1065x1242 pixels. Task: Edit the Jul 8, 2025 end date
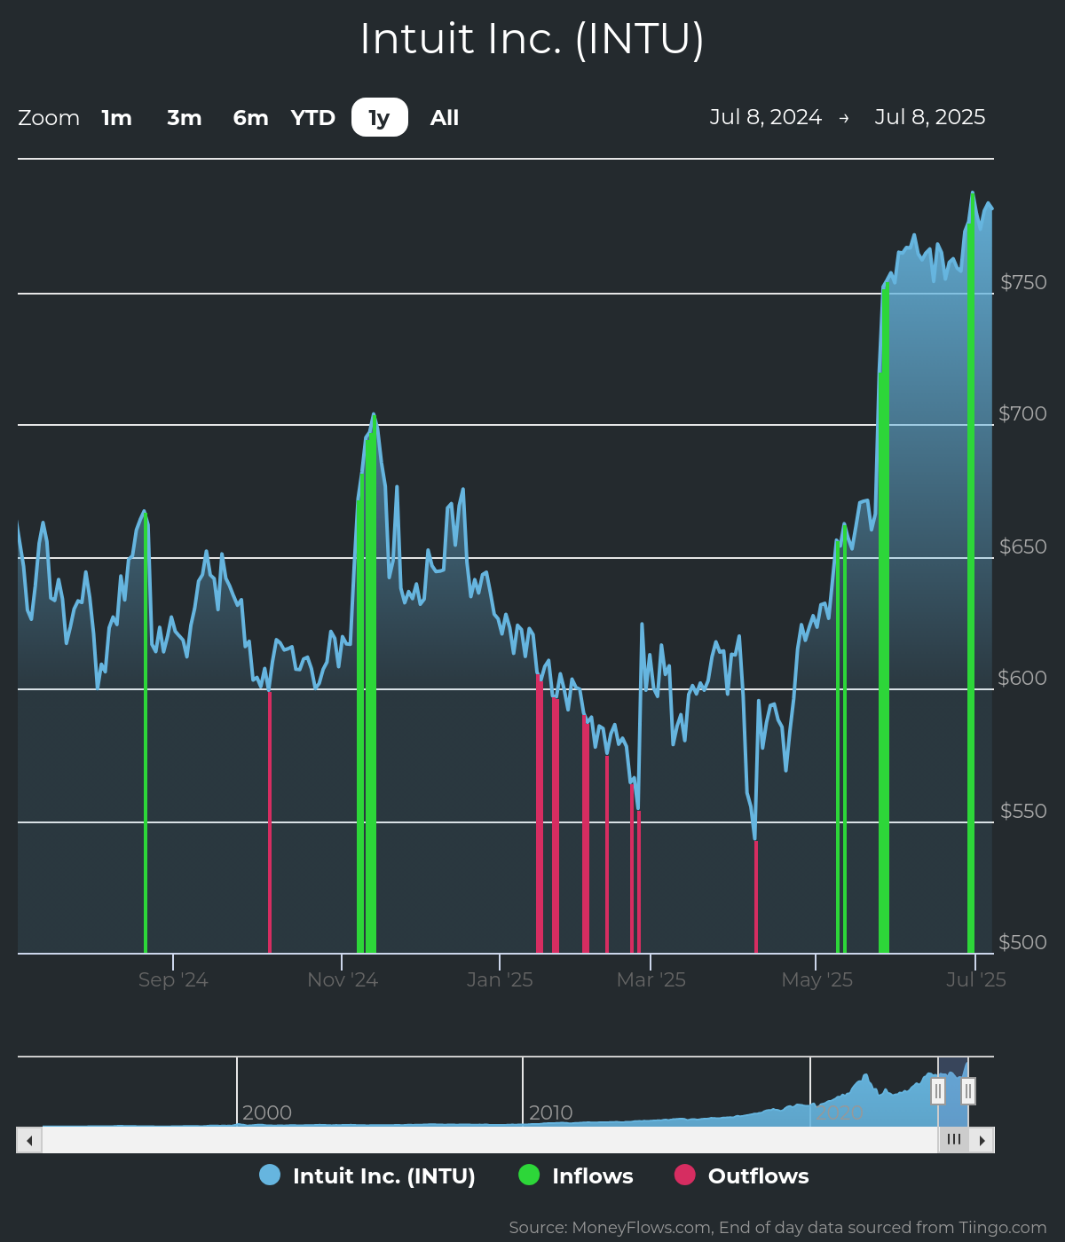[x=930, y=117]
